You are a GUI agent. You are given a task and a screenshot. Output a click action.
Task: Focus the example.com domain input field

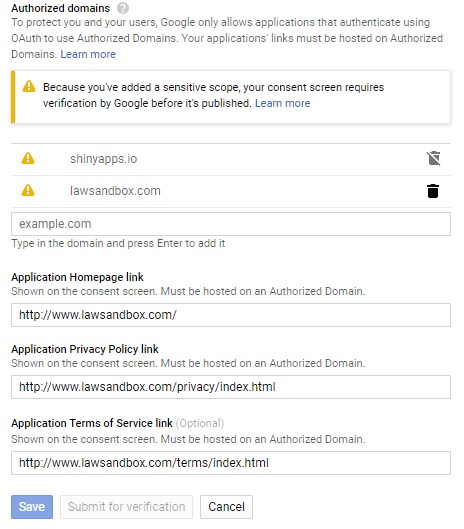(231, 224)
